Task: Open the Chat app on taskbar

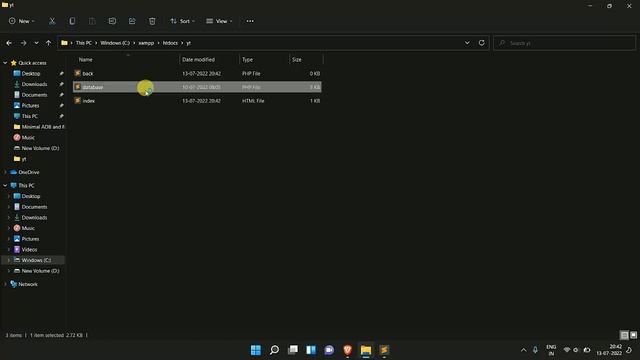Action: pos(329,350)
